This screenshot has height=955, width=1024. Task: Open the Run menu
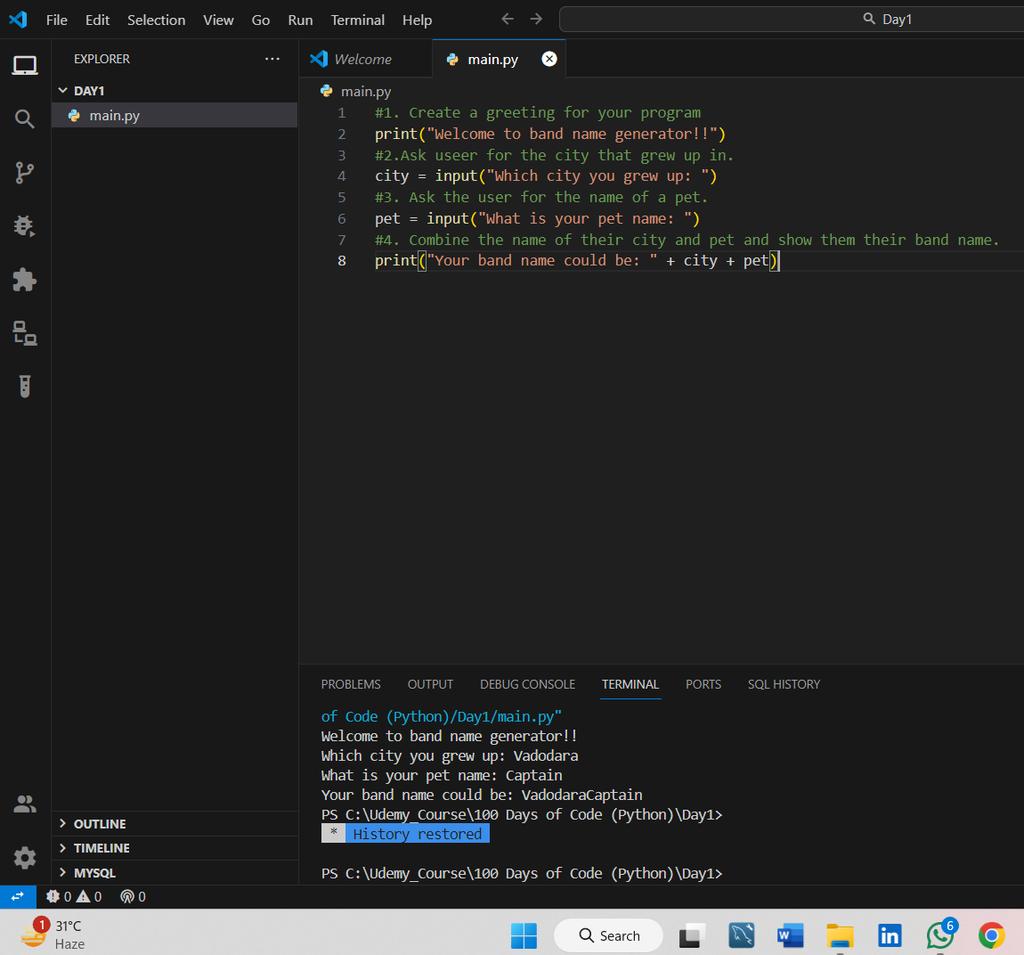coord(300,20)
